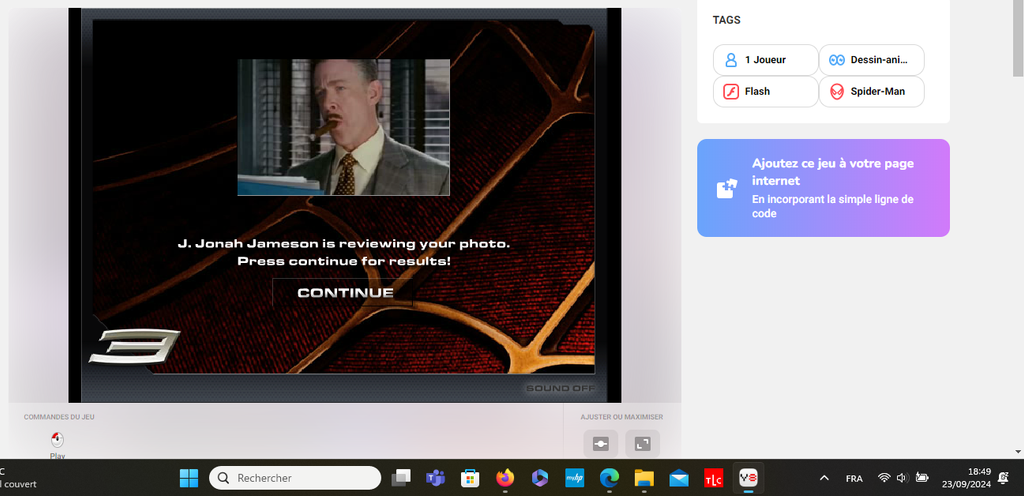Open the myHP app from taskbar
1024x496 pixels.
575,478
